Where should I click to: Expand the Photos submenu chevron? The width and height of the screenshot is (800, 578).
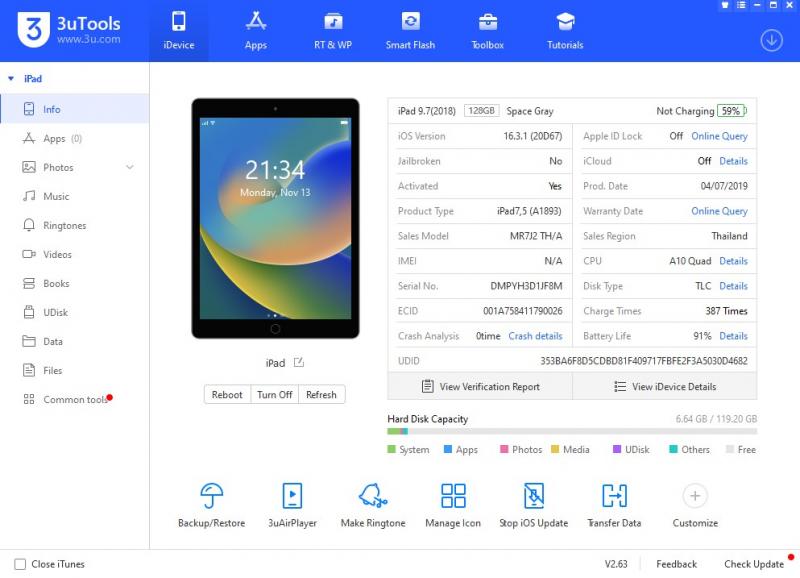(130, 167)
